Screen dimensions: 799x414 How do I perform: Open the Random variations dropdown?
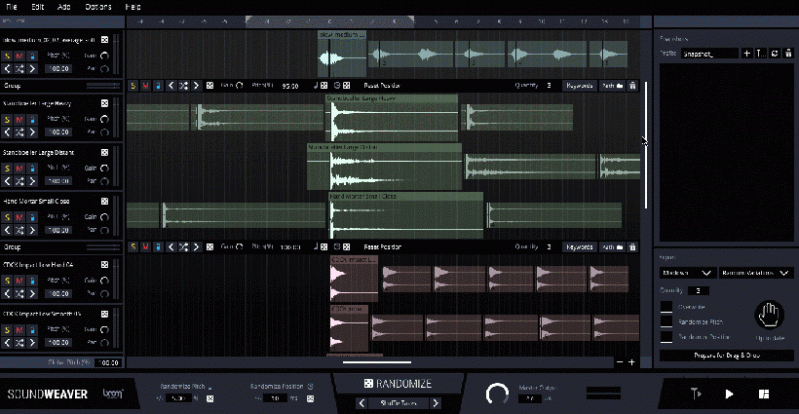point(755,273)
